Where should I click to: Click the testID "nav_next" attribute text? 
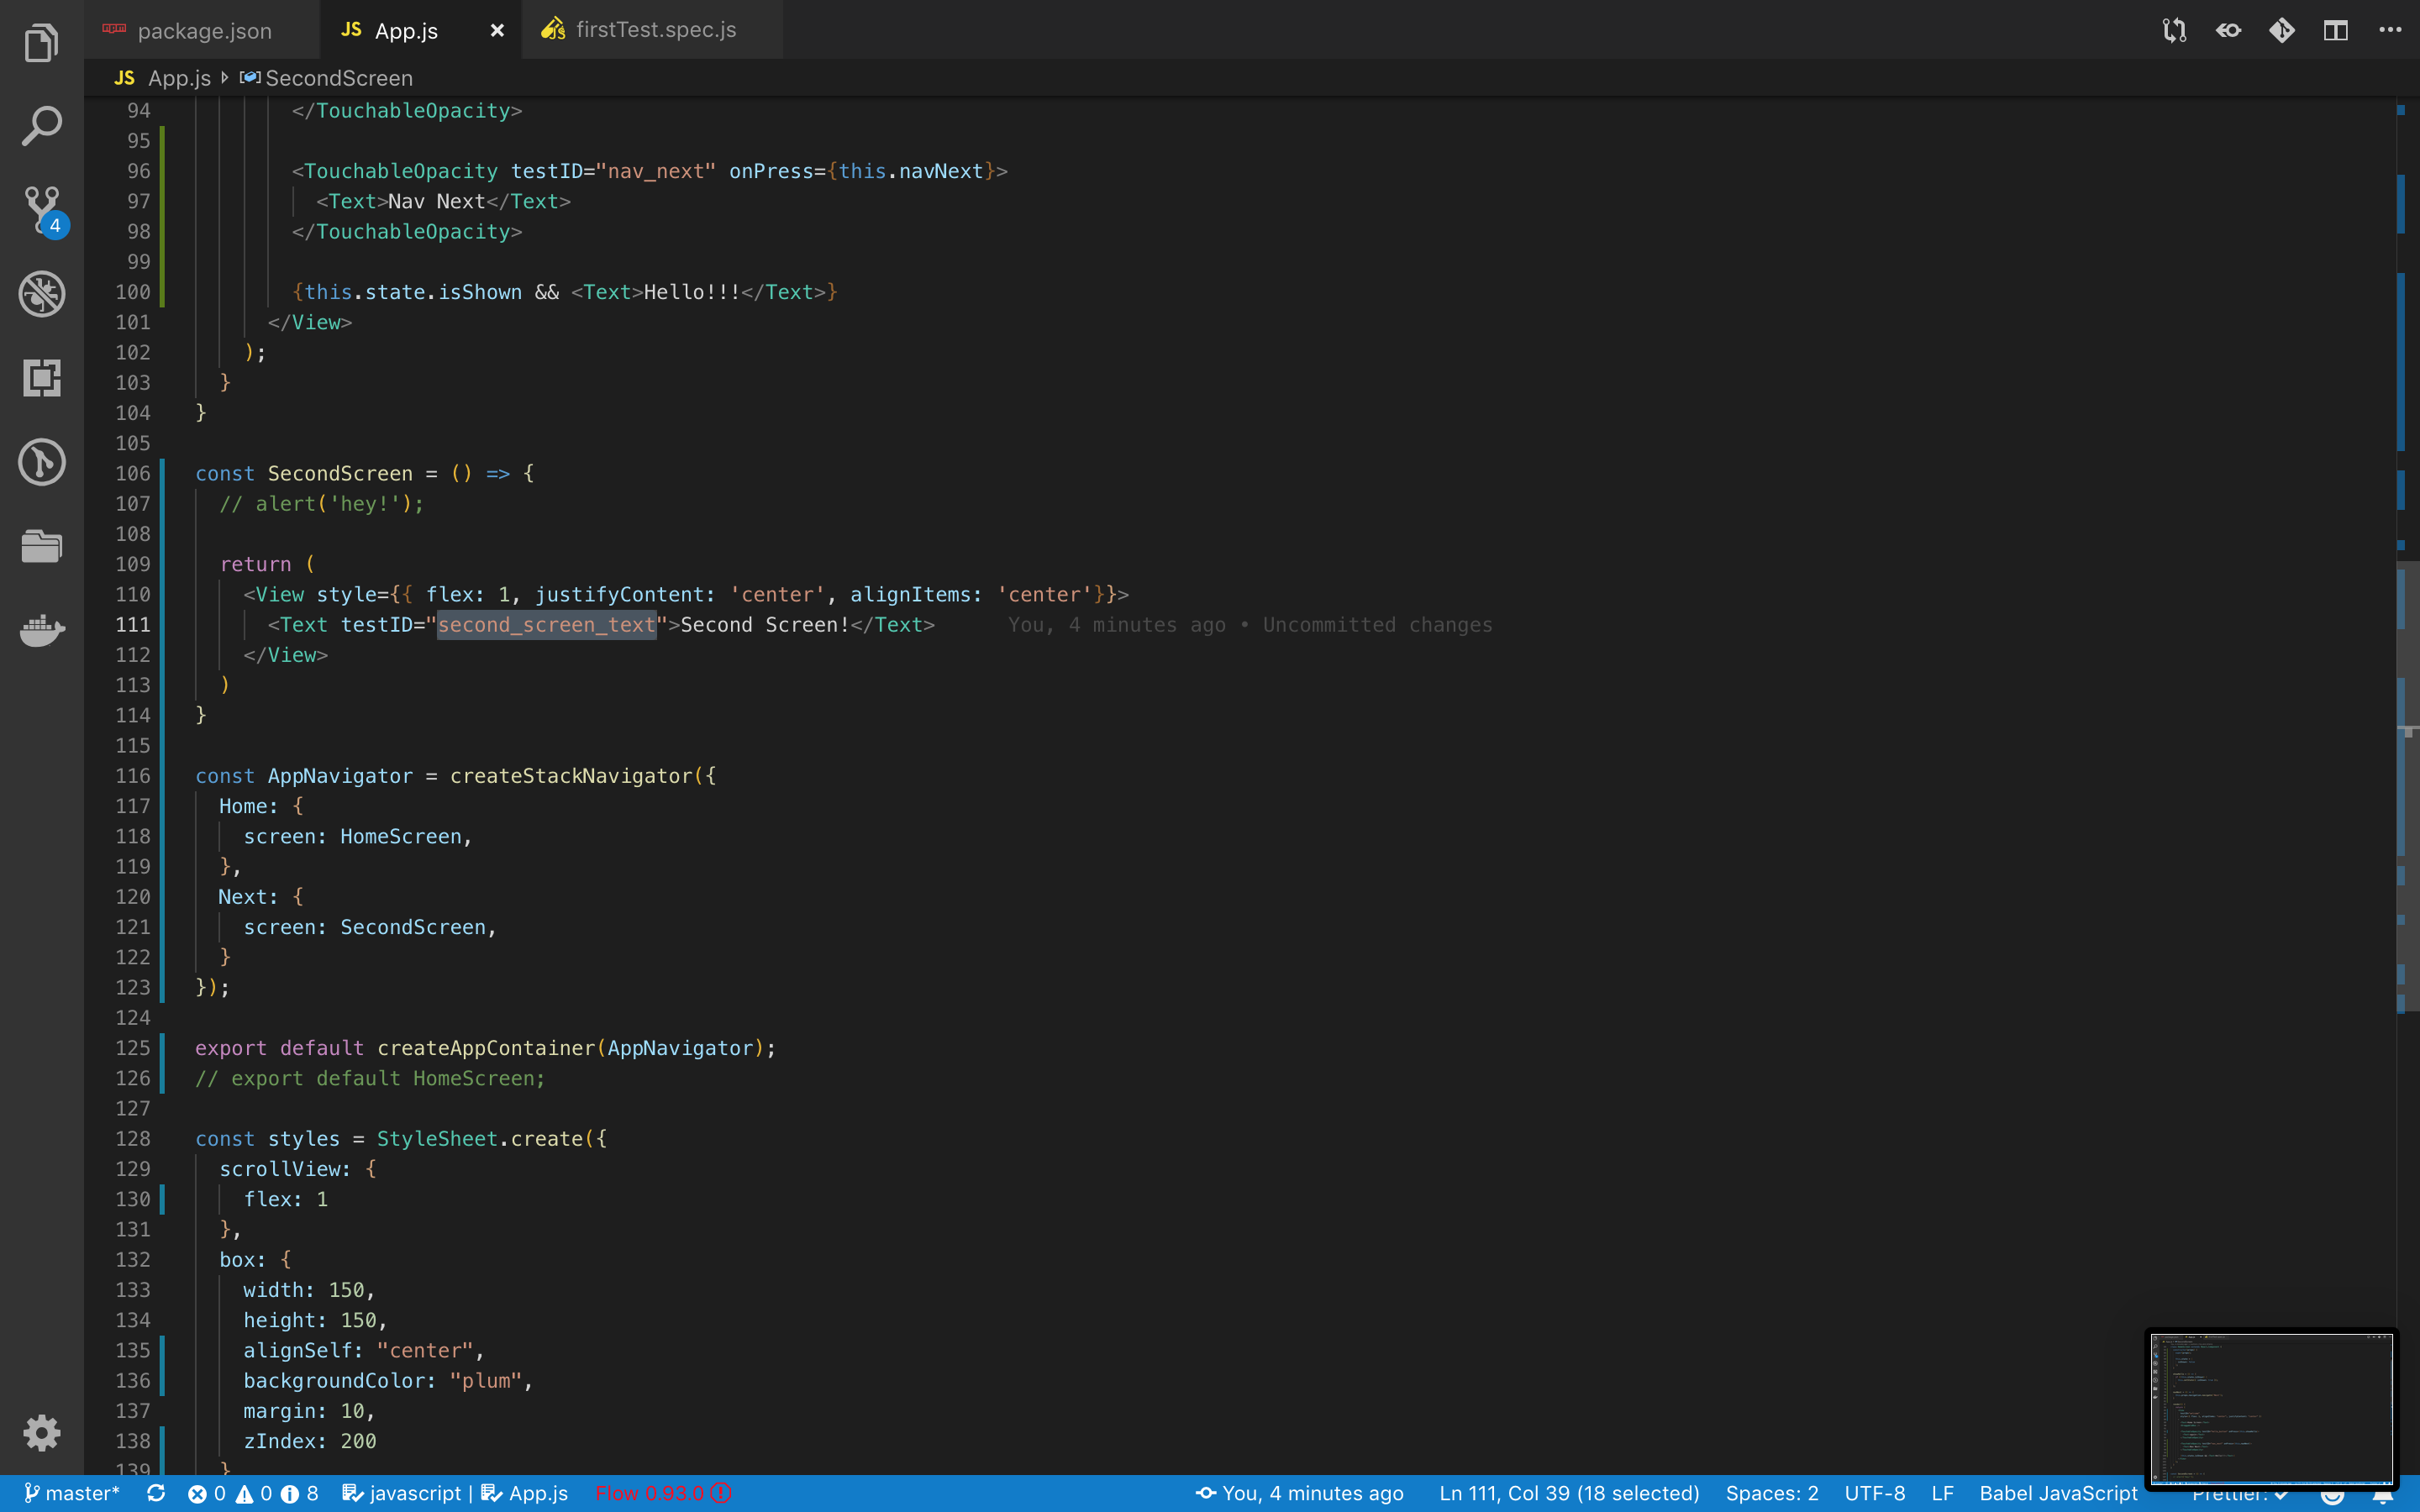pos(613,171)
